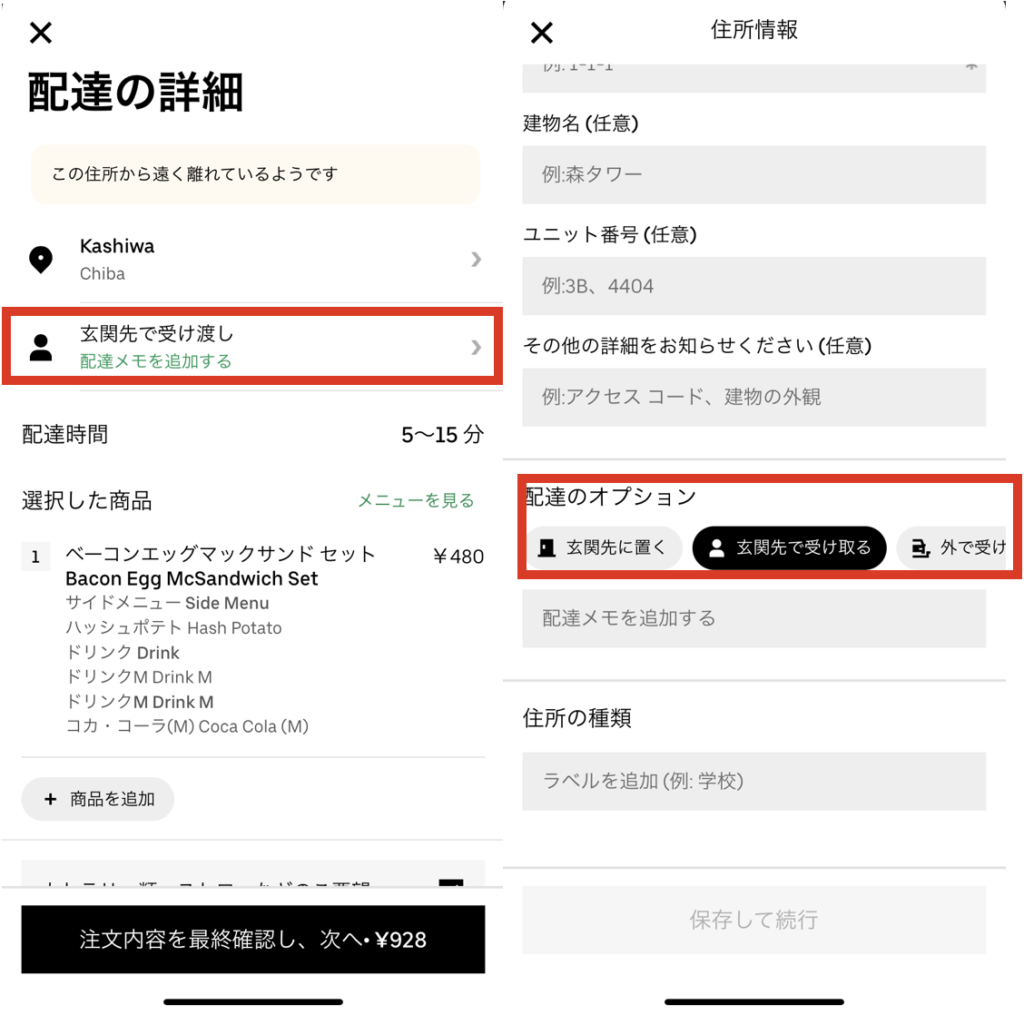Image resolution: width=1024 pixels, height=1015 pixels.
Task: Tap 保存して続行 button
Action: 754,919
